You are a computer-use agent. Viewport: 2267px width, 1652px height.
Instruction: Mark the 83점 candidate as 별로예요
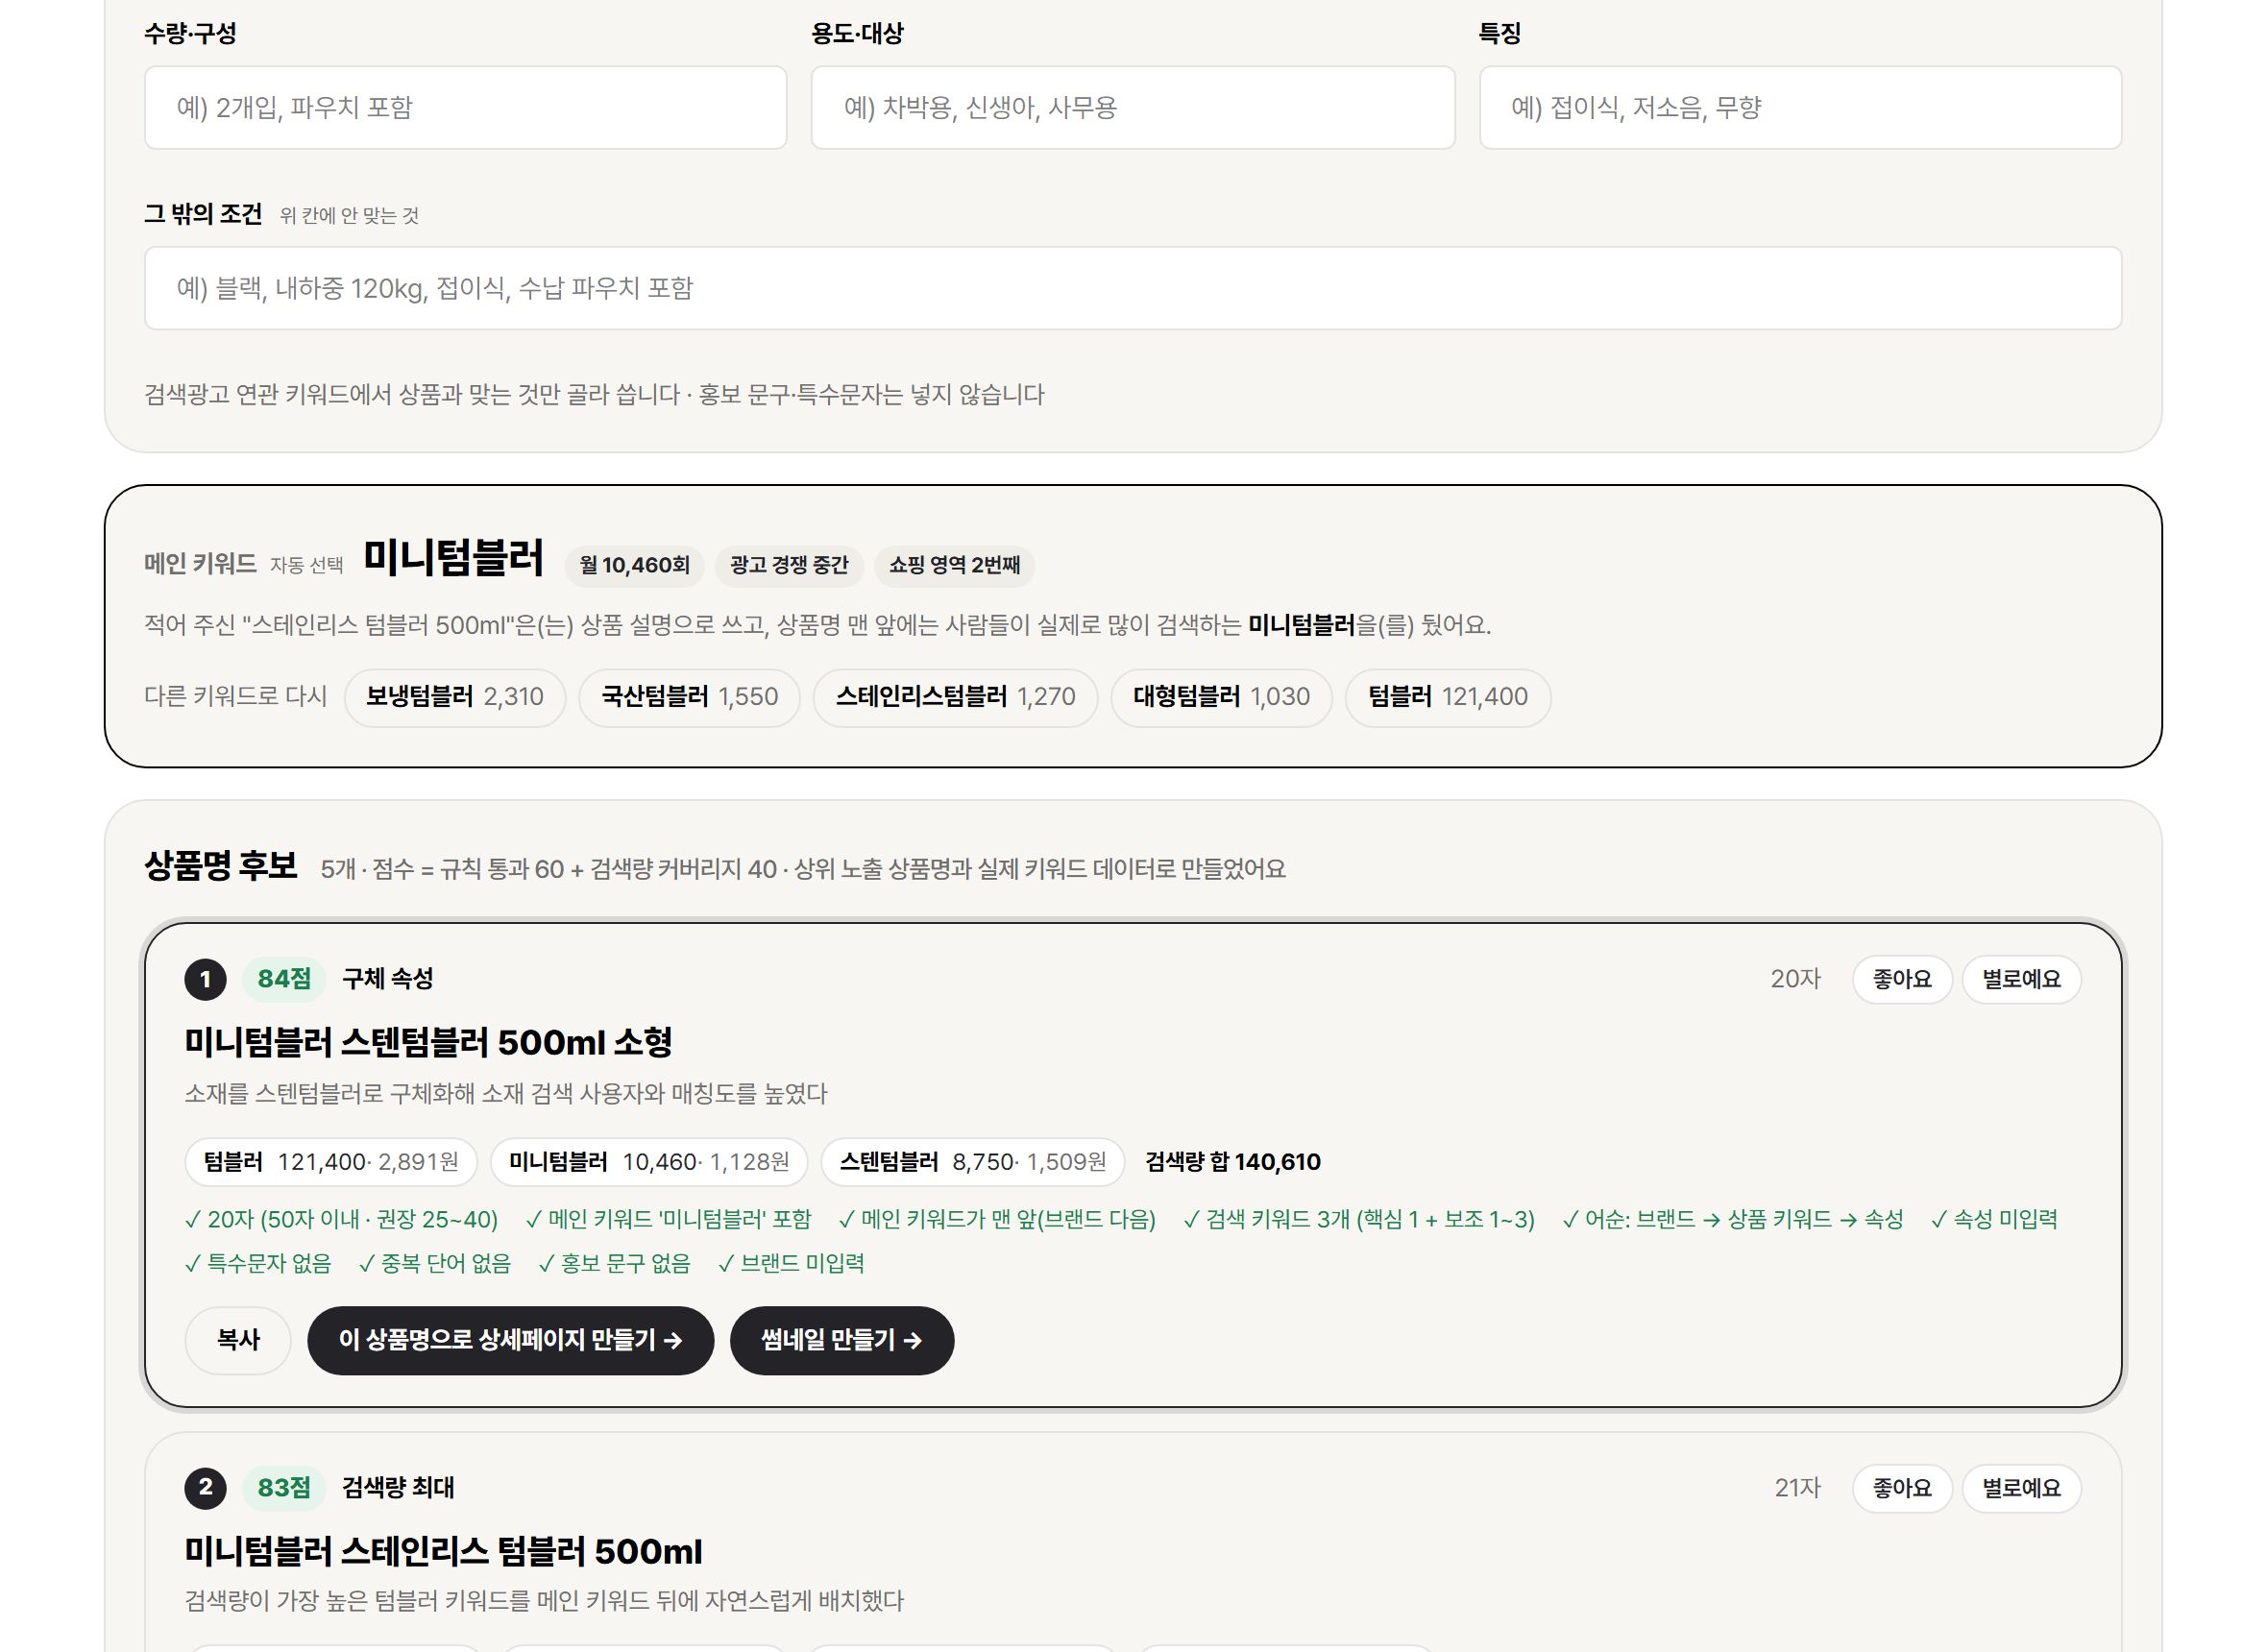pos(2021,1488)
